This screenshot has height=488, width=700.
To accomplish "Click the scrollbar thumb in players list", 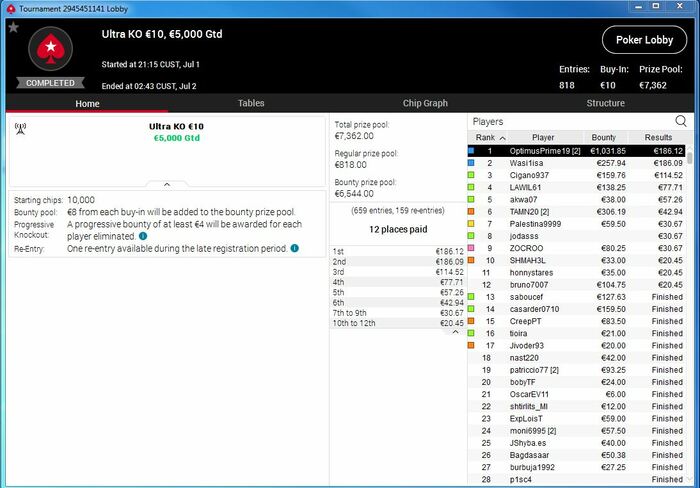I will pos(690,158).
